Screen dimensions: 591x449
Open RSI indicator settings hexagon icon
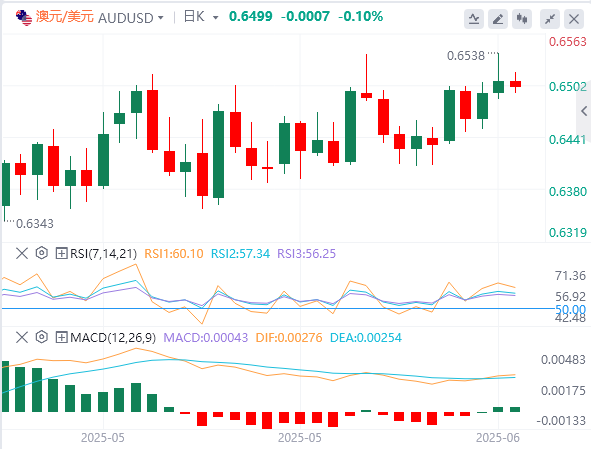coord(41,253)
